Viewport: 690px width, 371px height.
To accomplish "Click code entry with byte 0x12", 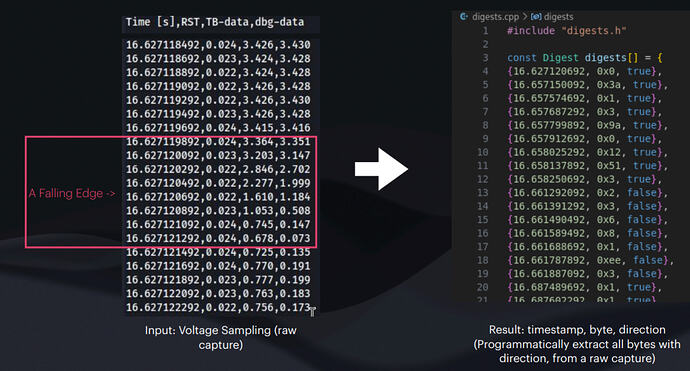I will click(x=587, y=152).
